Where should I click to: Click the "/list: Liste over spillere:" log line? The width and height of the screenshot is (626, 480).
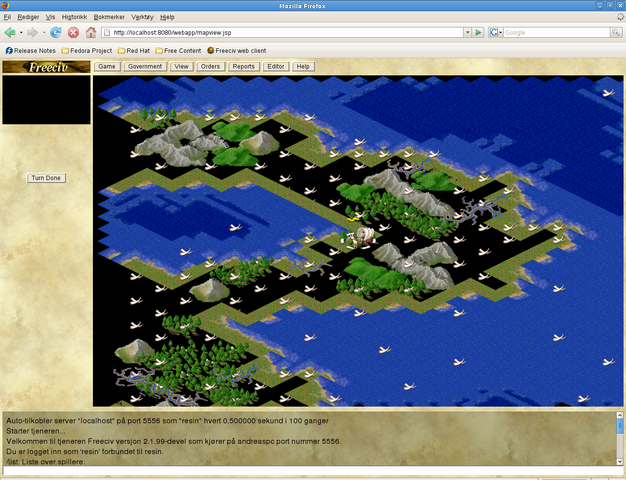coord(46,462)
